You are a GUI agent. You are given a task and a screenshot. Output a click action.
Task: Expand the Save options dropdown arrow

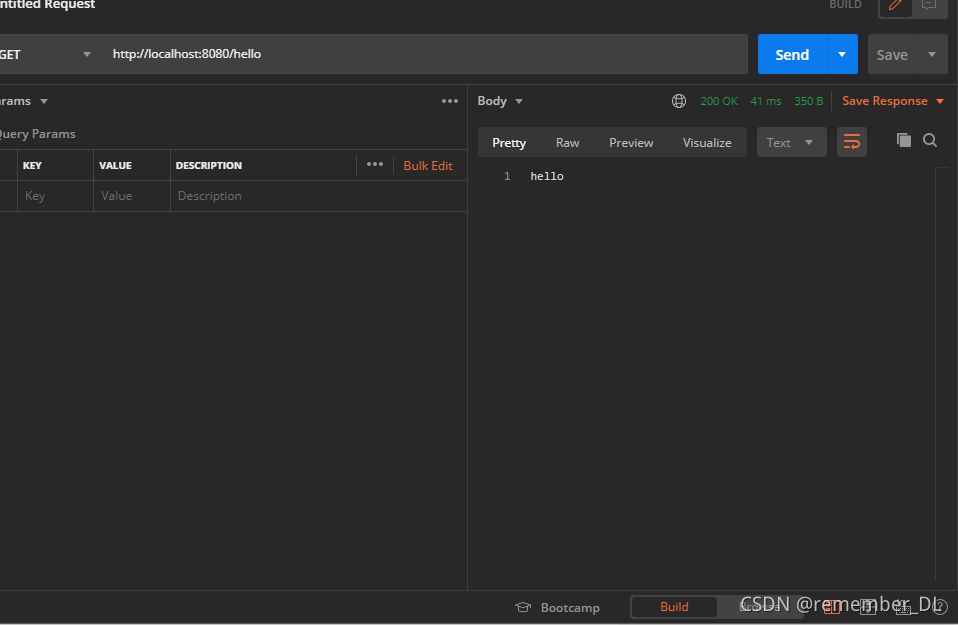932,54
